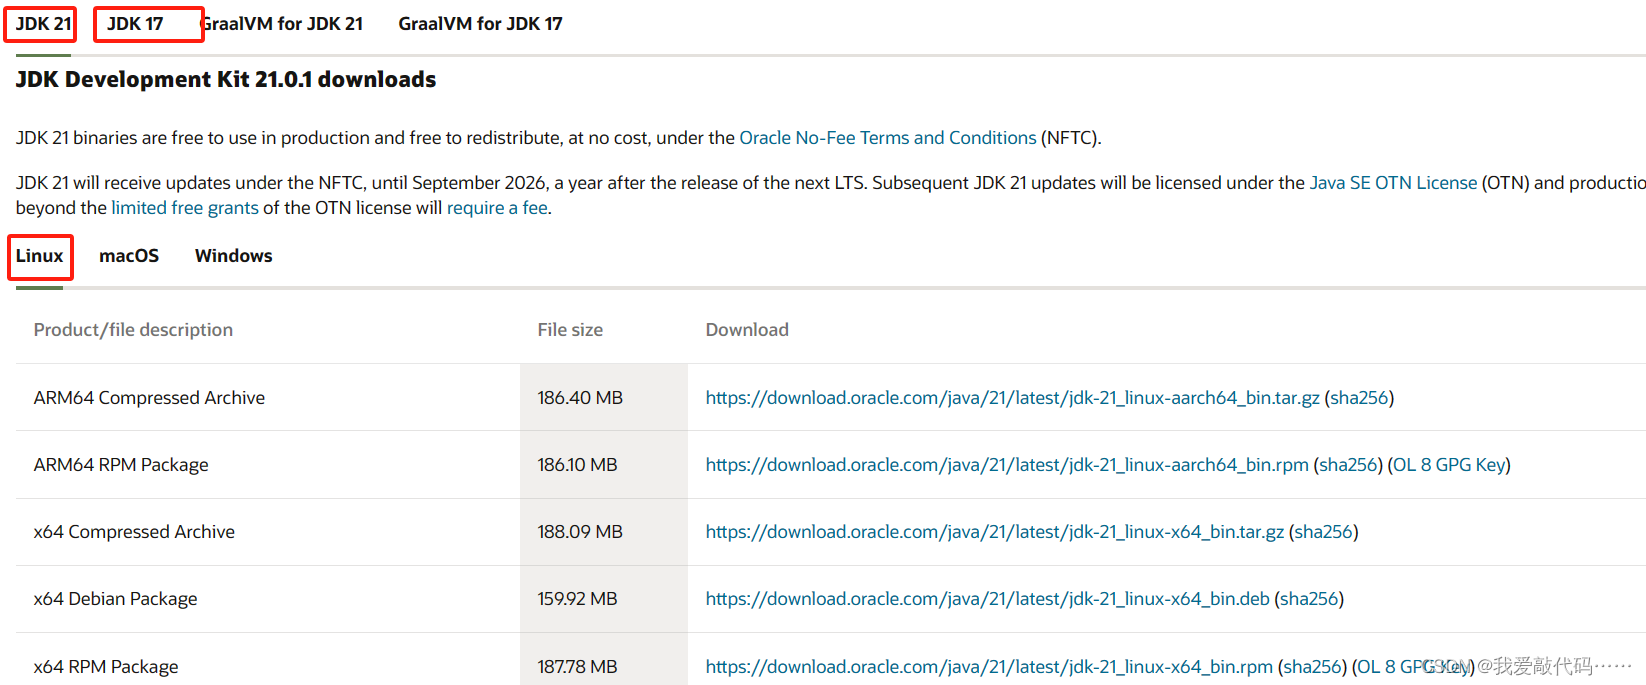The width and height of the screenshot is (1646, 685).
Task: Switch to the JDK 17 tab
Action: click(135, 24)
